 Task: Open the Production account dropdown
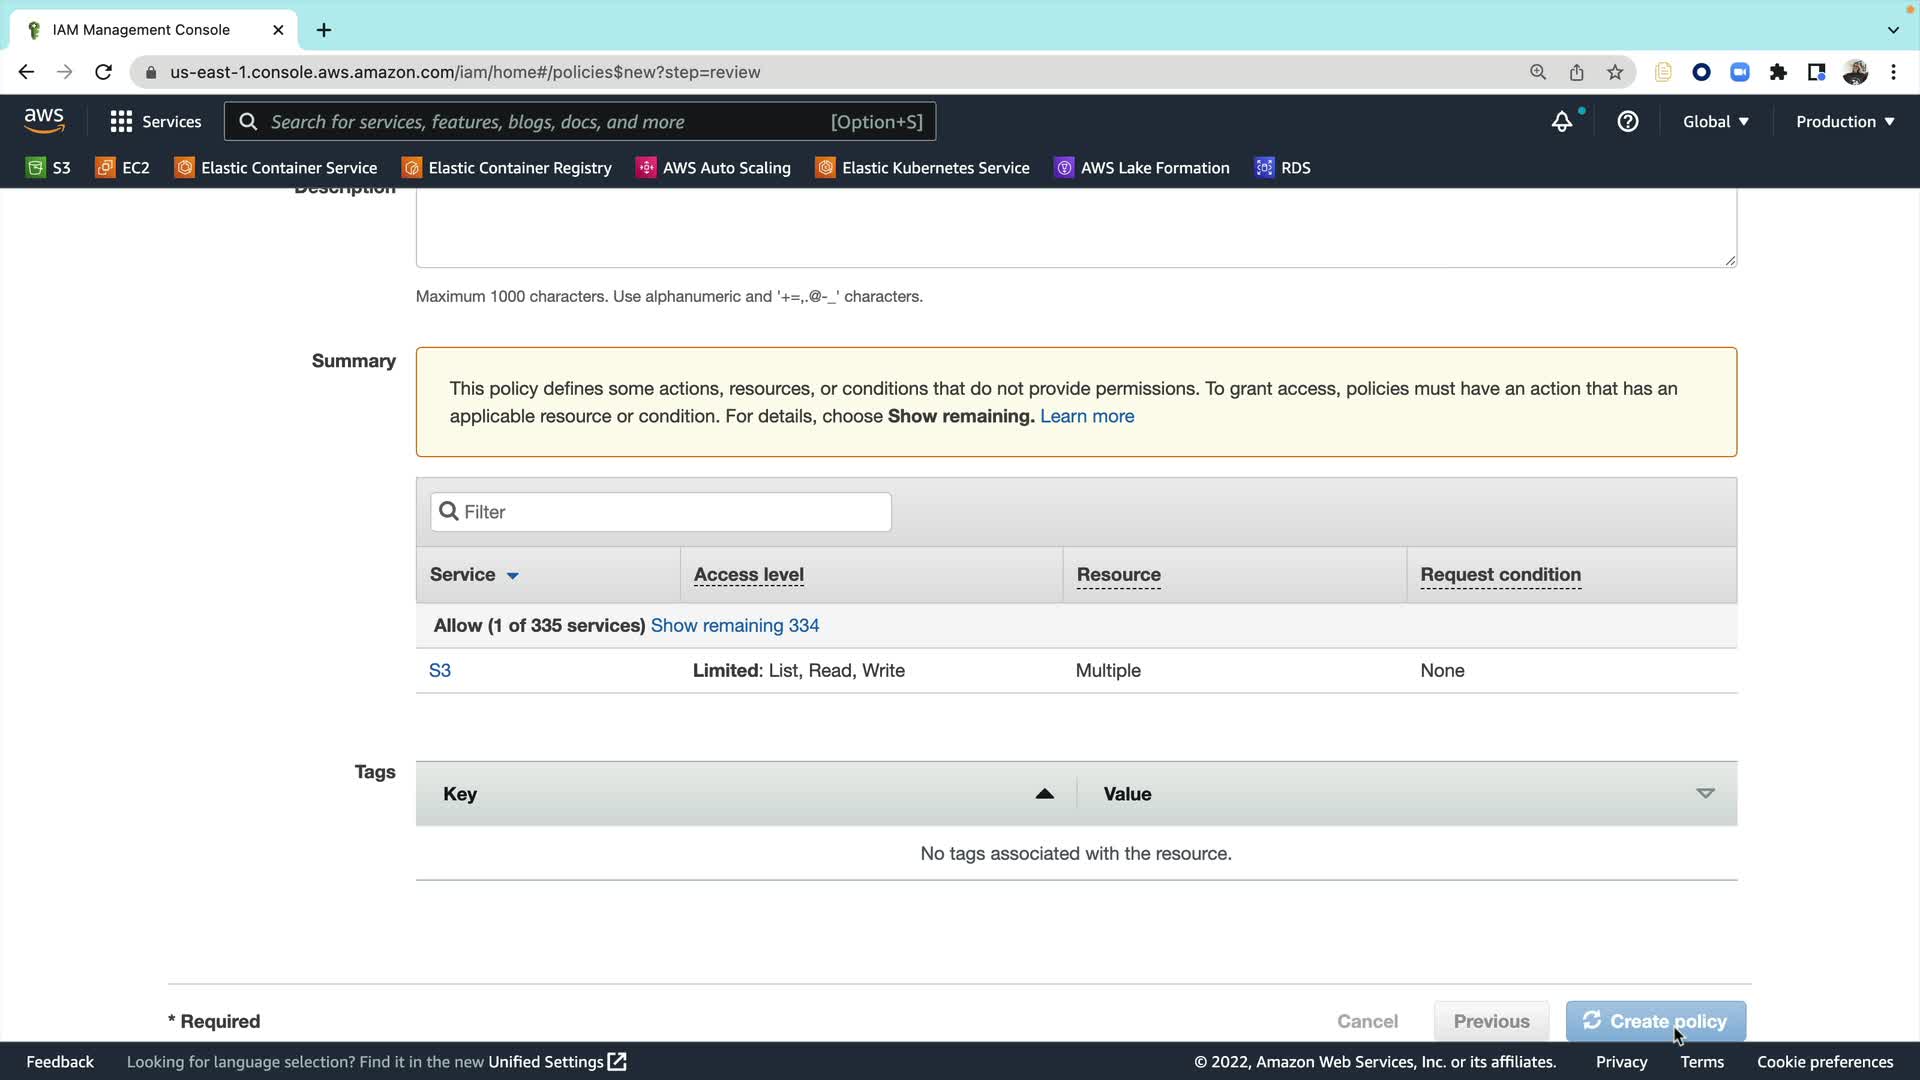(1845, 122)
